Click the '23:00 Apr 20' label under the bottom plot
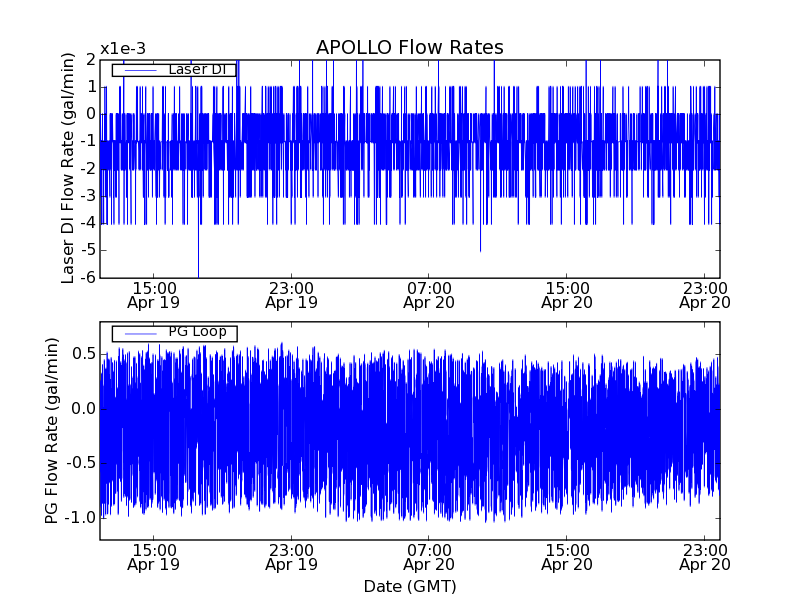Image resolution: width=800 pixels, height=600 pixels. click(x=705, y=558)
